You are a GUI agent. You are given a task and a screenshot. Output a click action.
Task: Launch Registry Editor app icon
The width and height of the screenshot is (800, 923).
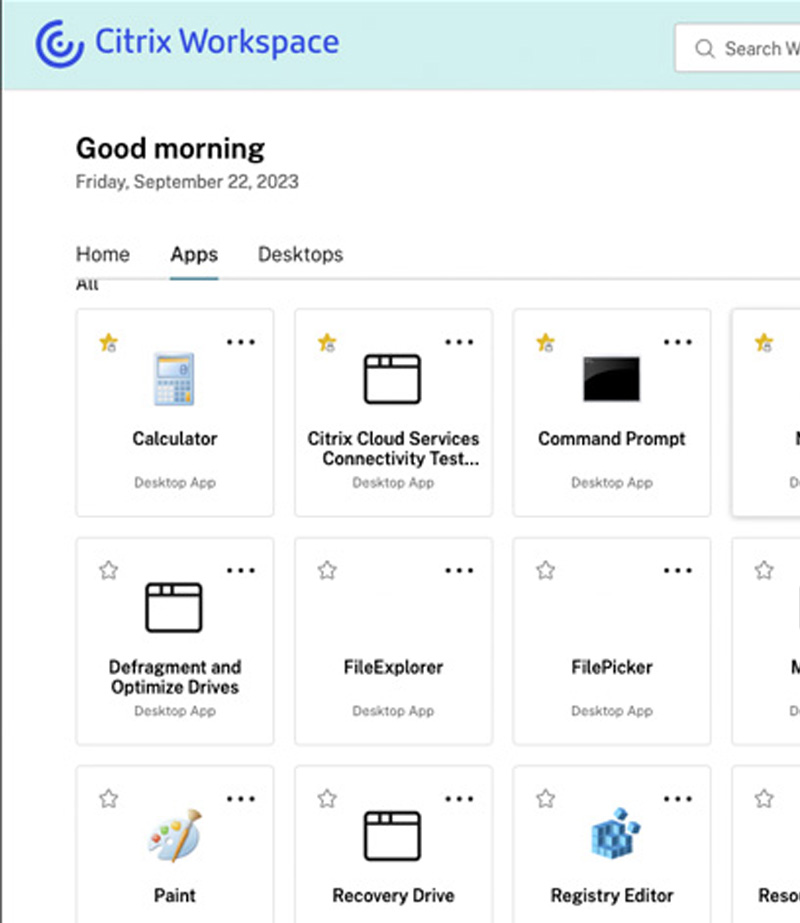611,836
